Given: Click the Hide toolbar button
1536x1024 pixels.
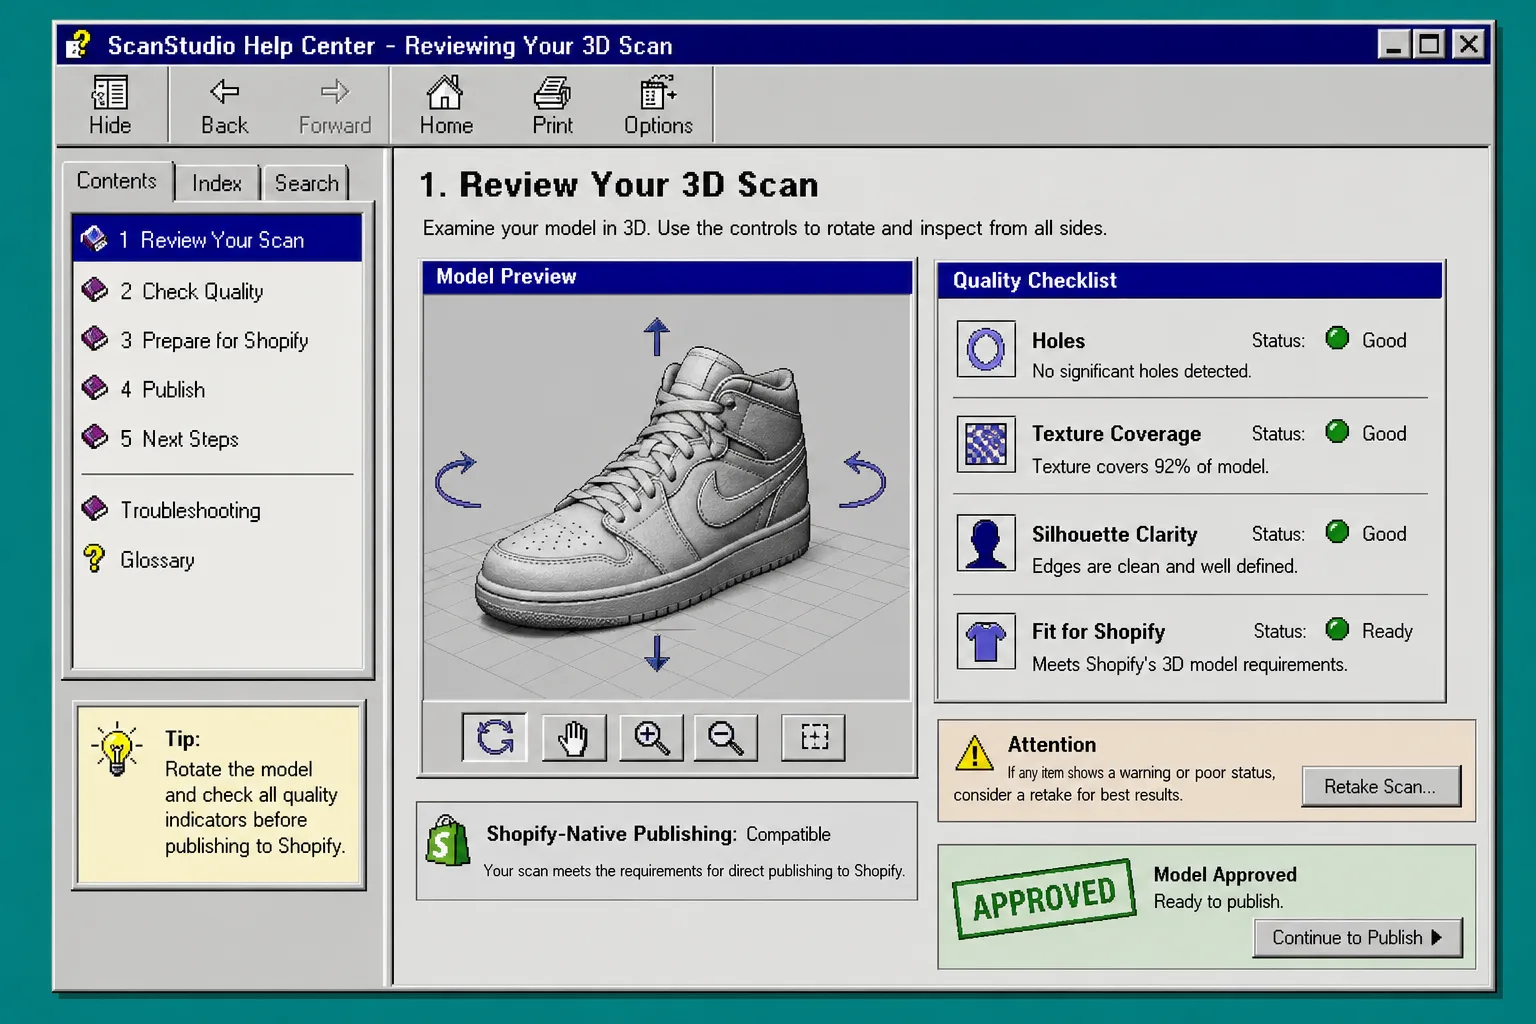Looking at the screenshot, I should click(x=110, y=104).
